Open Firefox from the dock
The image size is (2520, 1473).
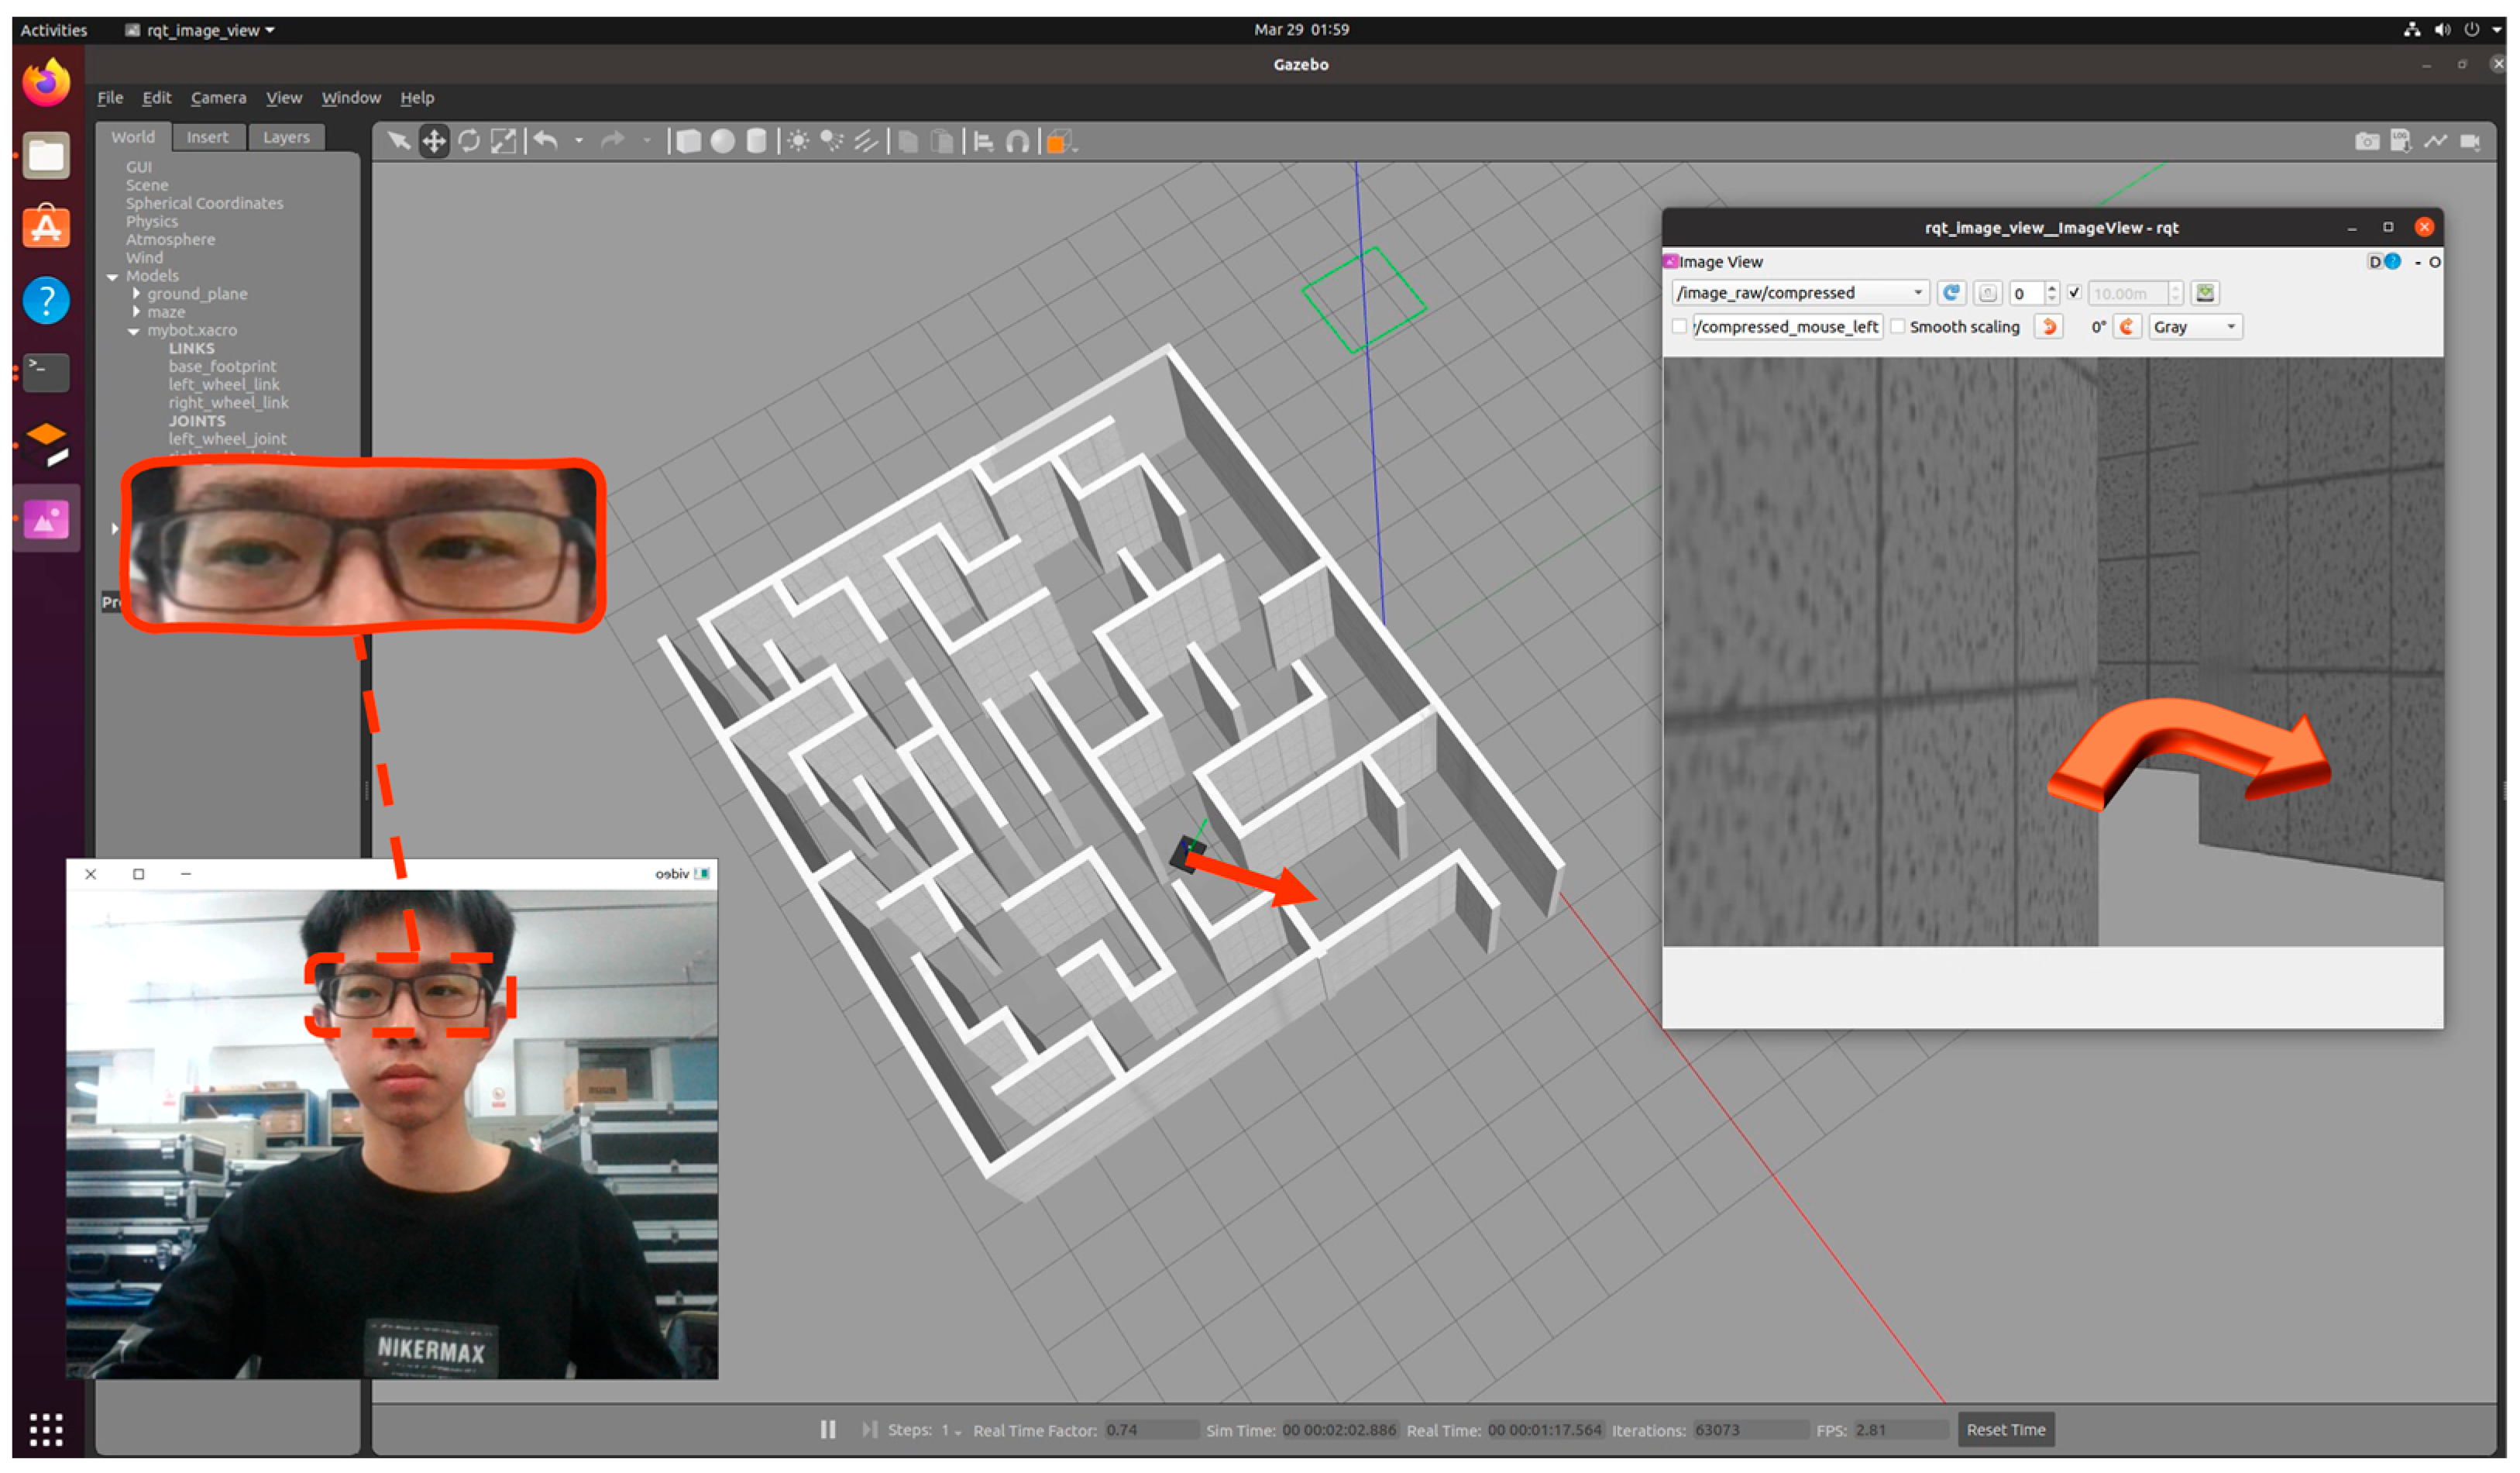[x=46, y=82]
